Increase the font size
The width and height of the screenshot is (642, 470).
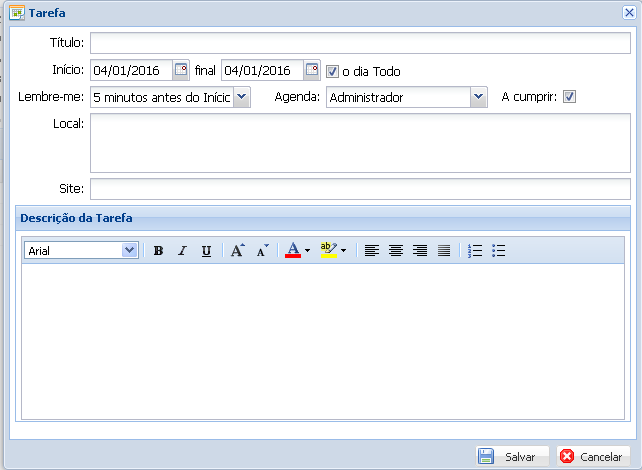pos(237,251)
